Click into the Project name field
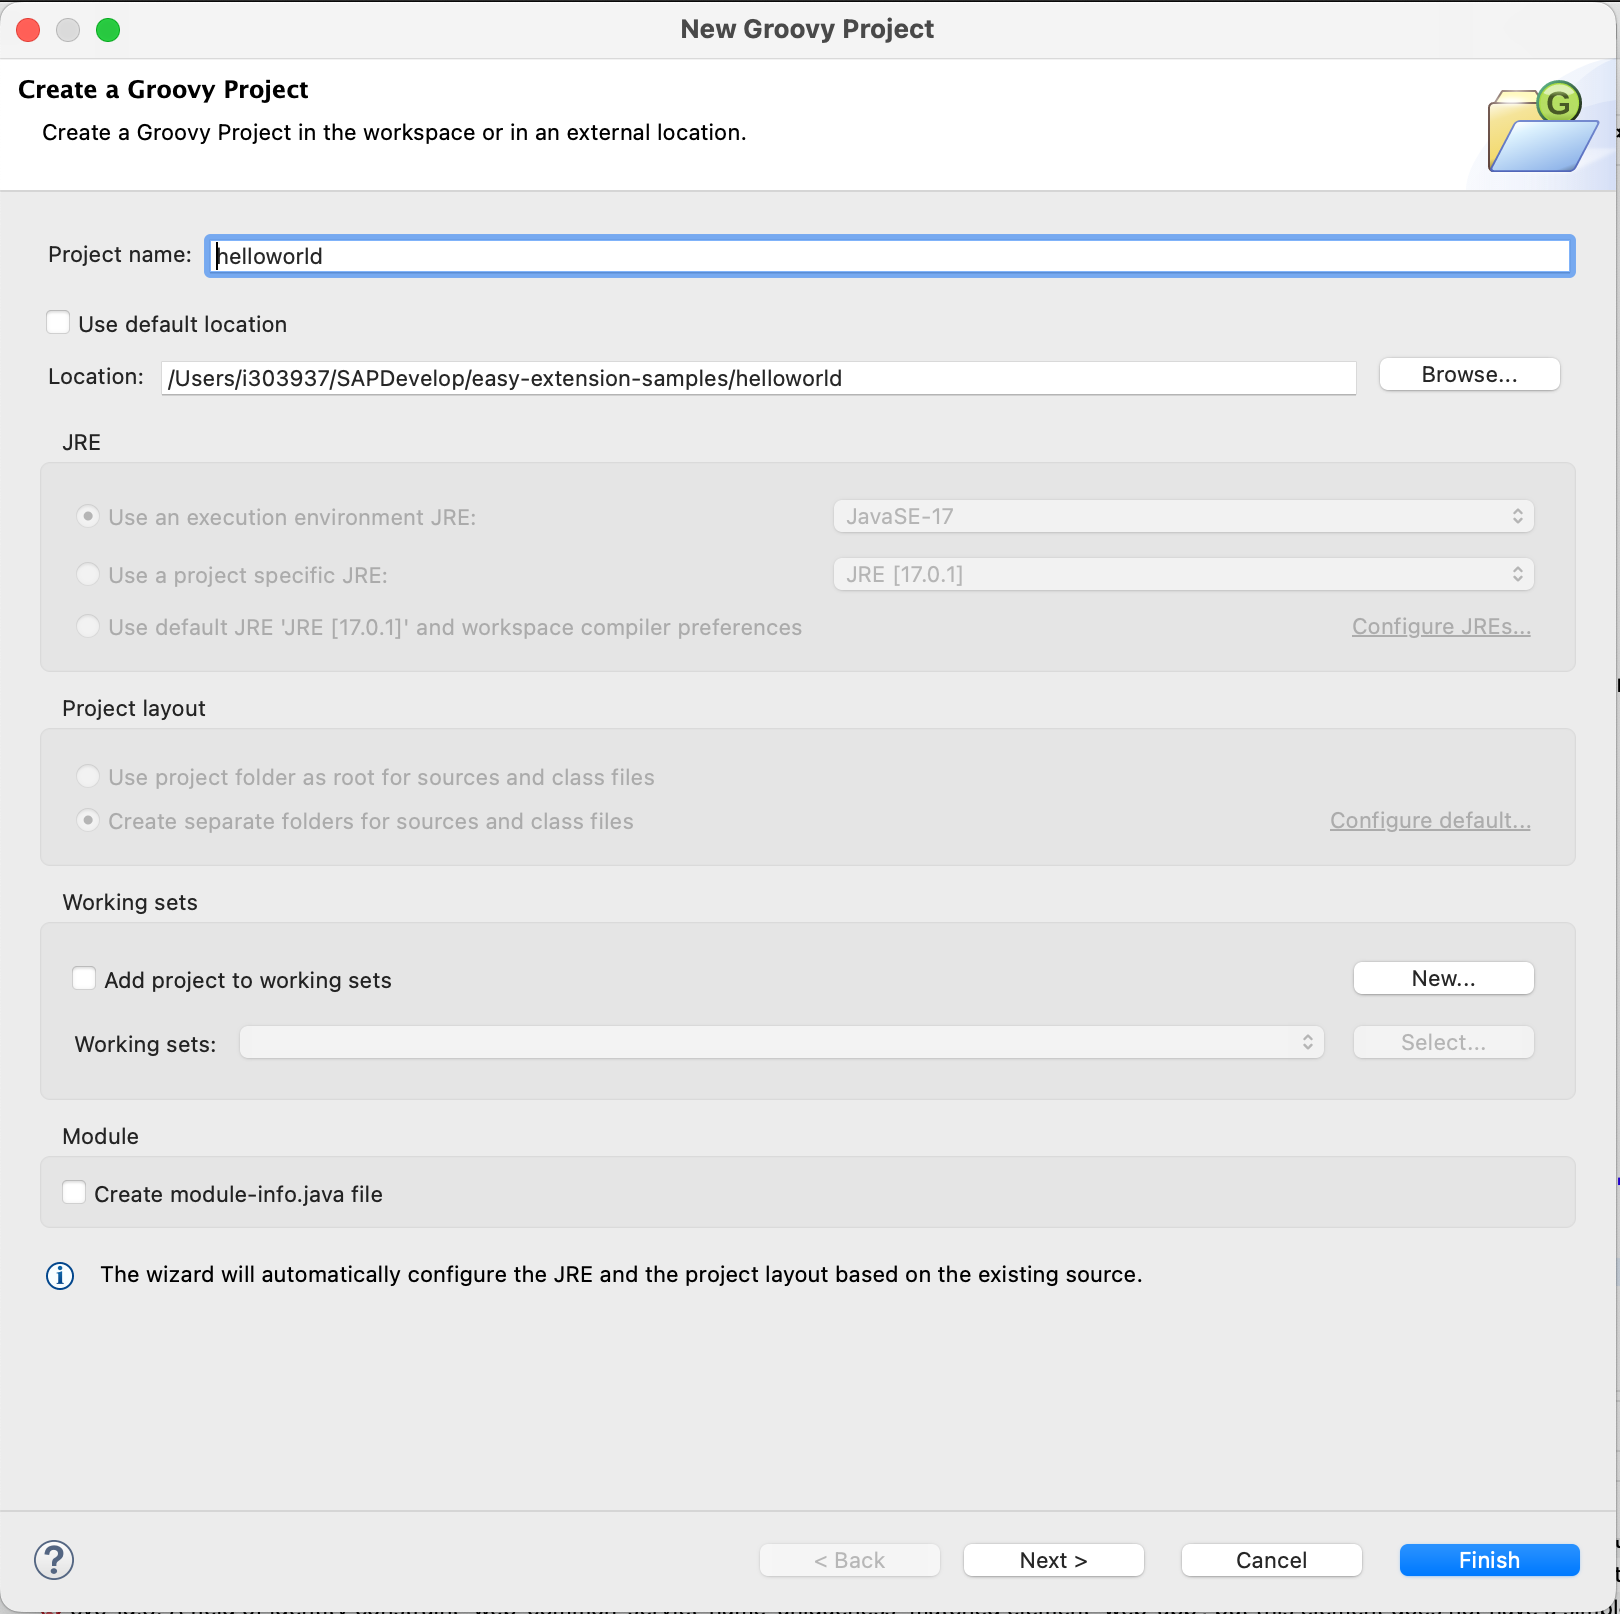Screen dimensions: 1620x1614 [x=890, y=256]
